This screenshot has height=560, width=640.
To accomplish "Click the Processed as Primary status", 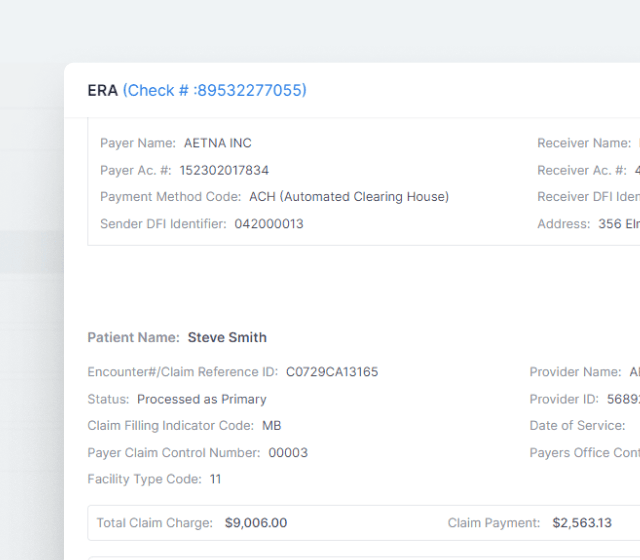I will pyautogui.click(x=202, y=399).
